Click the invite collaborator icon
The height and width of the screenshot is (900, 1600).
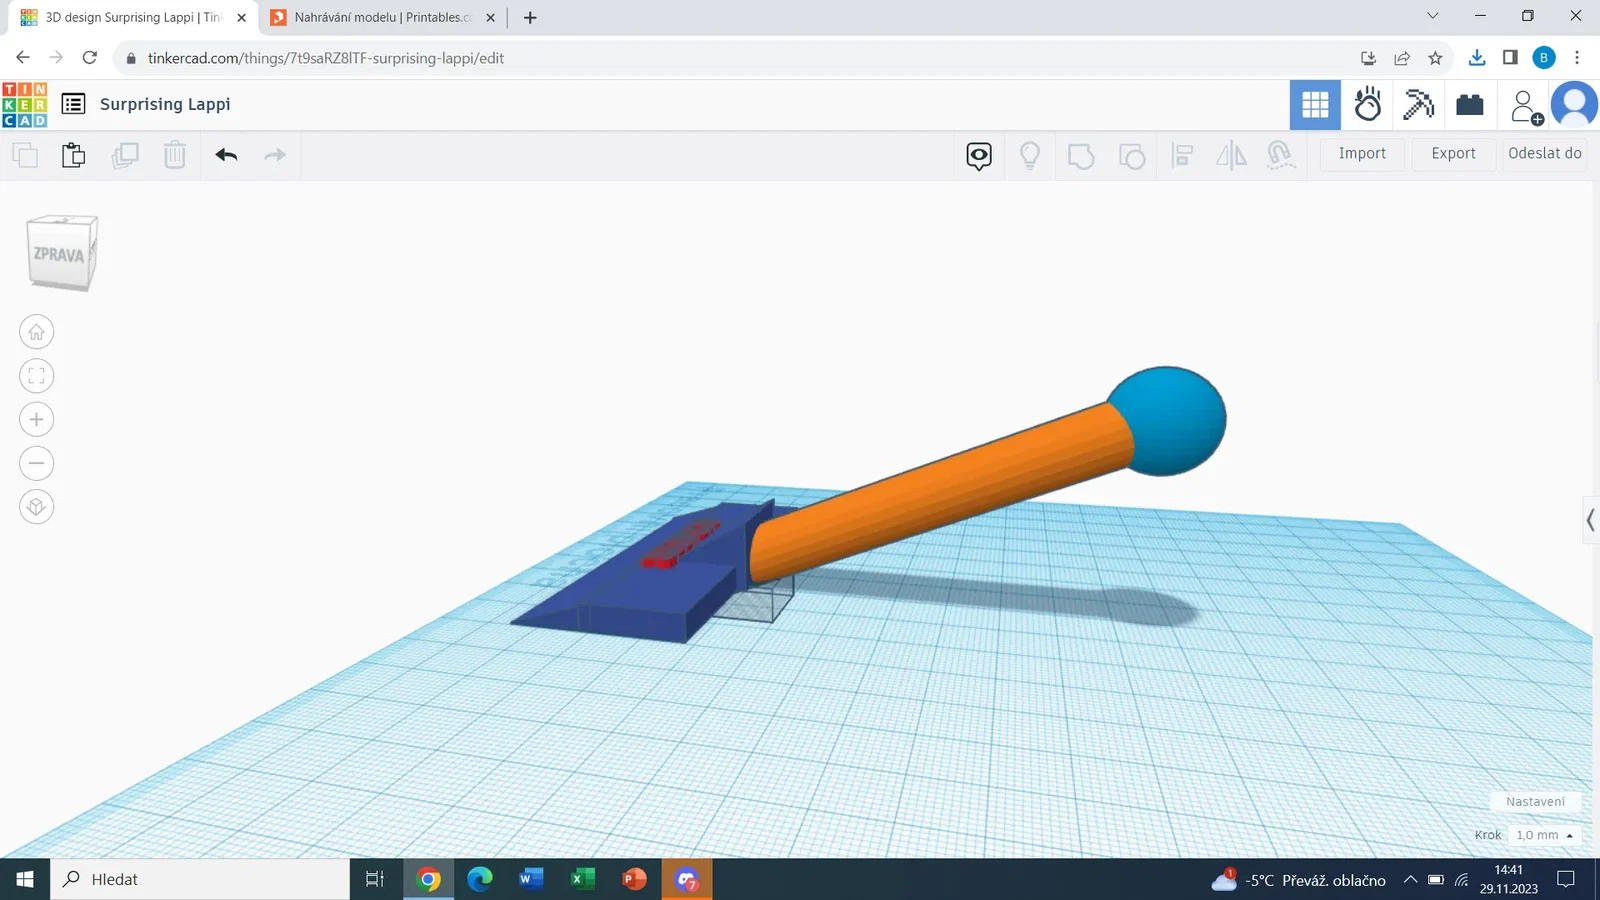click(1526, 106)
